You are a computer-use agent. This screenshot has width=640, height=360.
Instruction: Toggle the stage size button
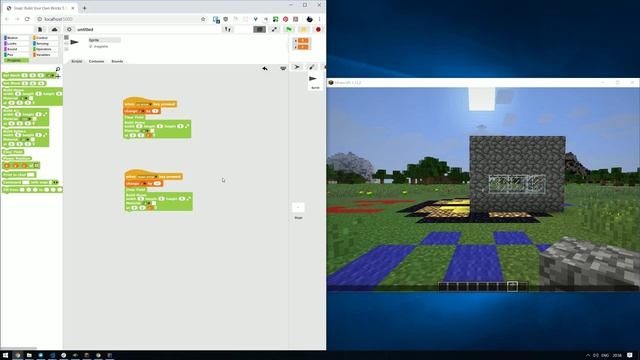259,29
